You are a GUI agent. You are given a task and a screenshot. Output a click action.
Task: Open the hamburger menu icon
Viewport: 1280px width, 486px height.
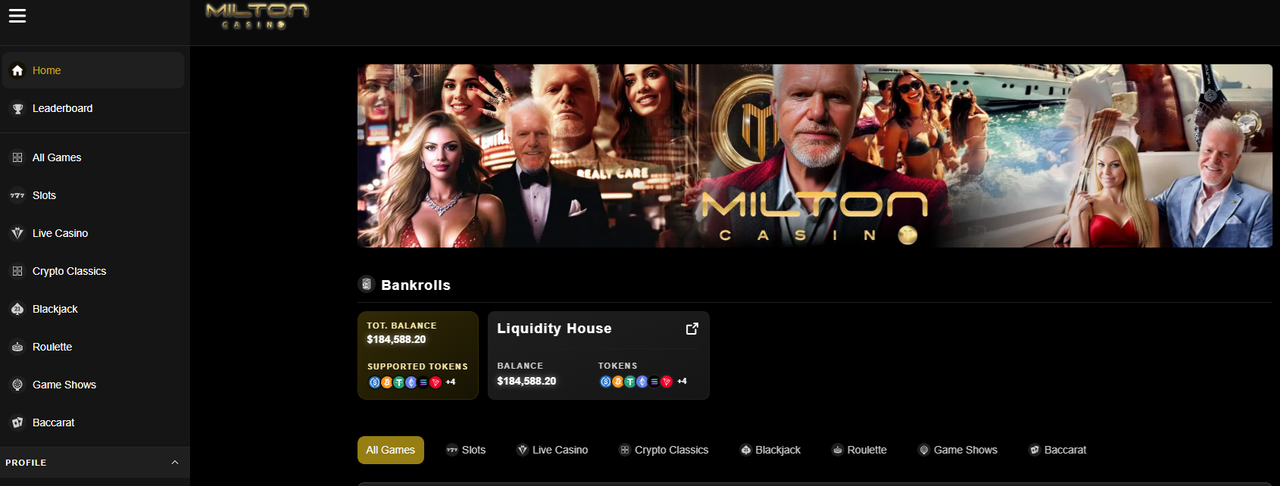(x=17, y=16)
